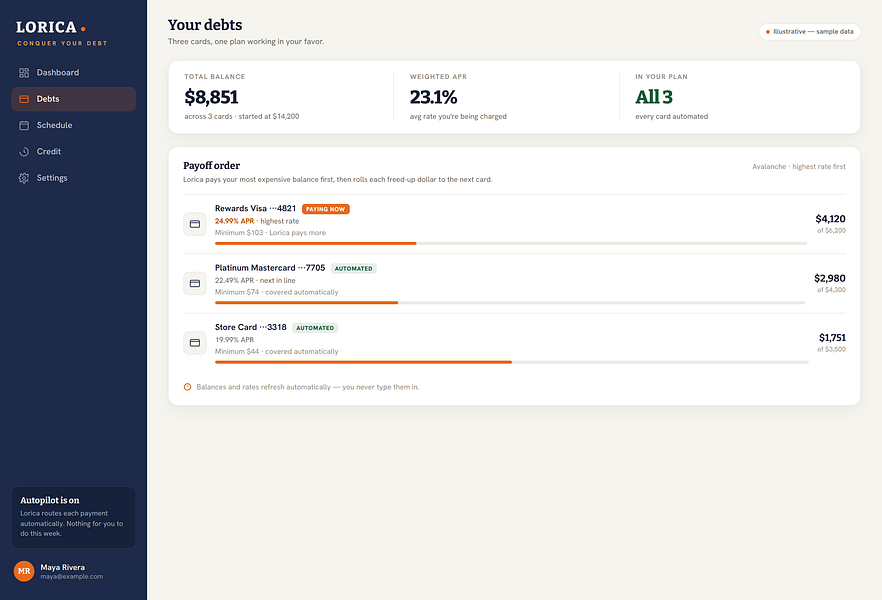The height and width of the screenshot is (600, 882).
Task: Click the Platinum Mastercard card icon
Action: [x=195, y=283]
